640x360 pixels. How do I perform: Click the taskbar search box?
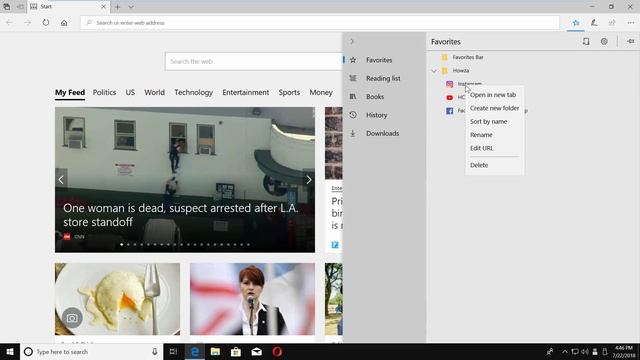[x=91, y=351]
